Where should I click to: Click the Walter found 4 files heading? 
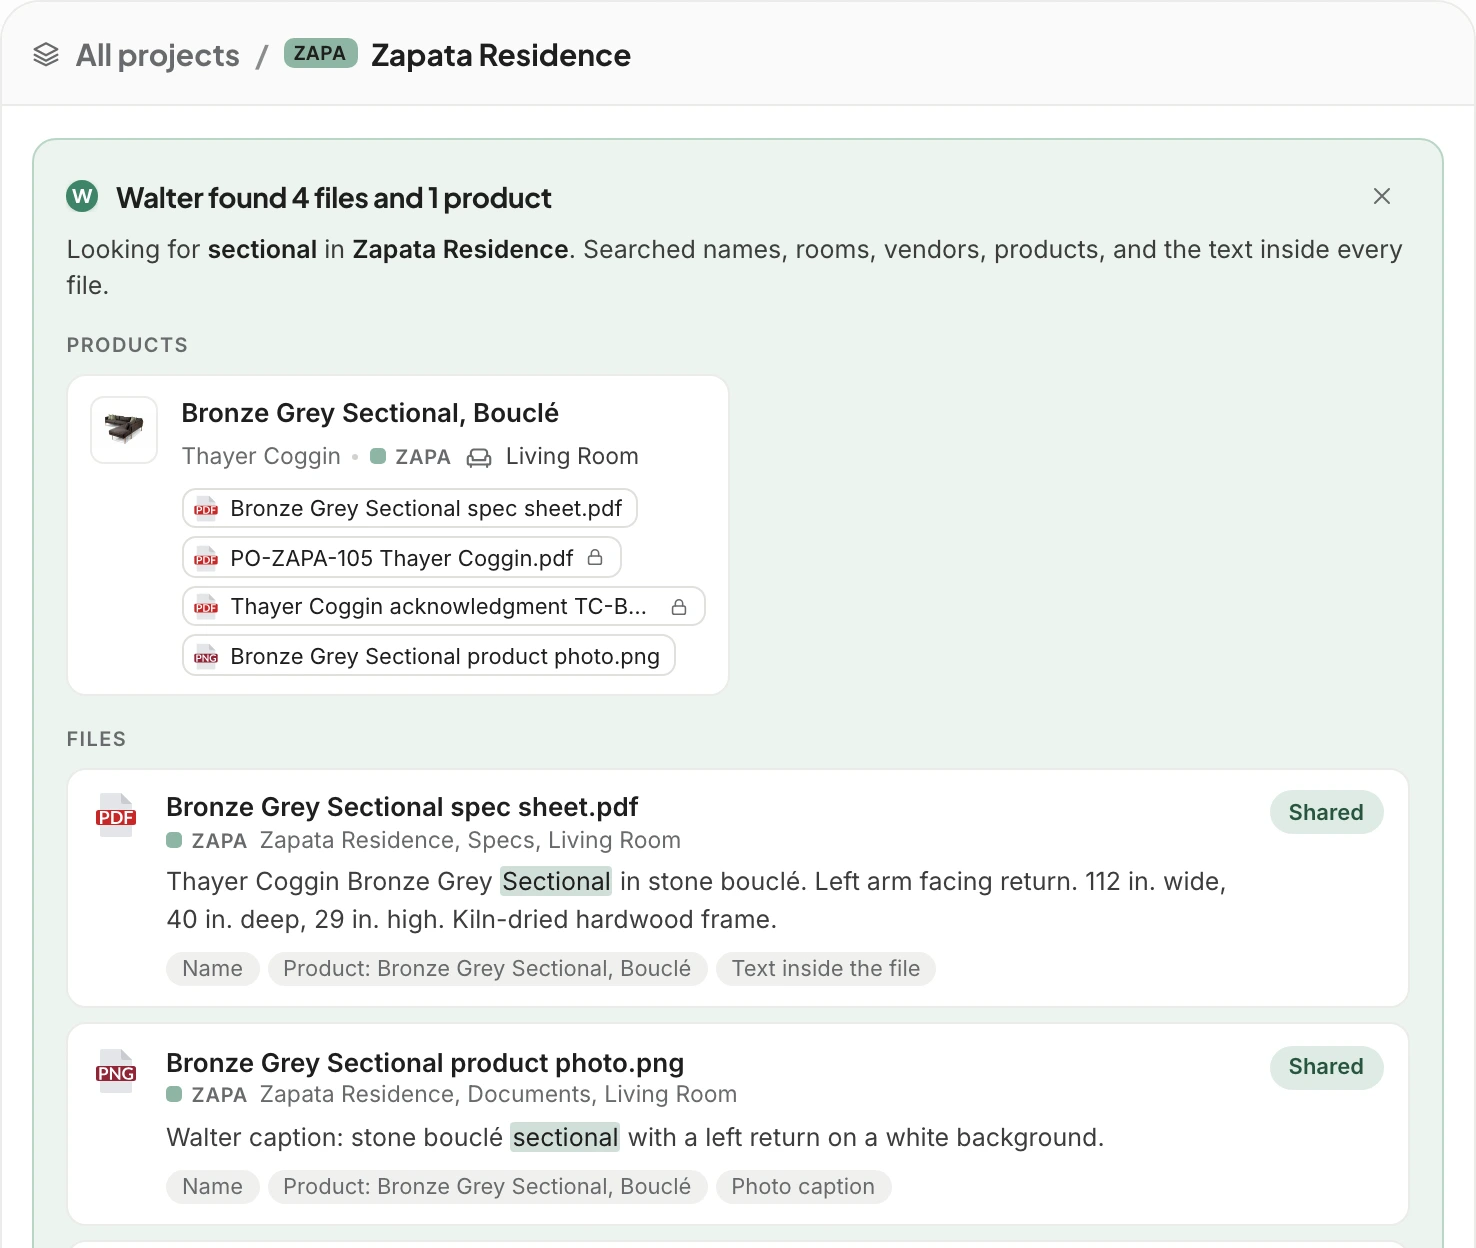pyautogui.click(x=333, y=197)
